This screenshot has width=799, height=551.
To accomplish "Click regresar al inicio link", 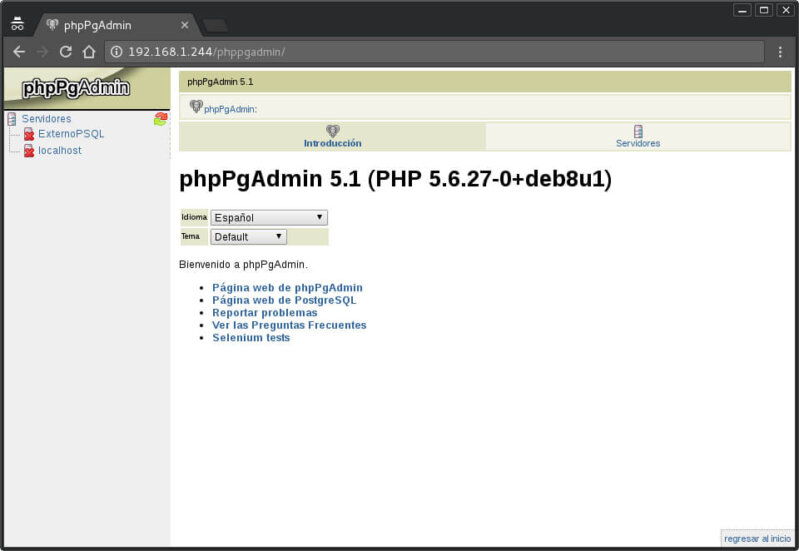I will 757,539.
